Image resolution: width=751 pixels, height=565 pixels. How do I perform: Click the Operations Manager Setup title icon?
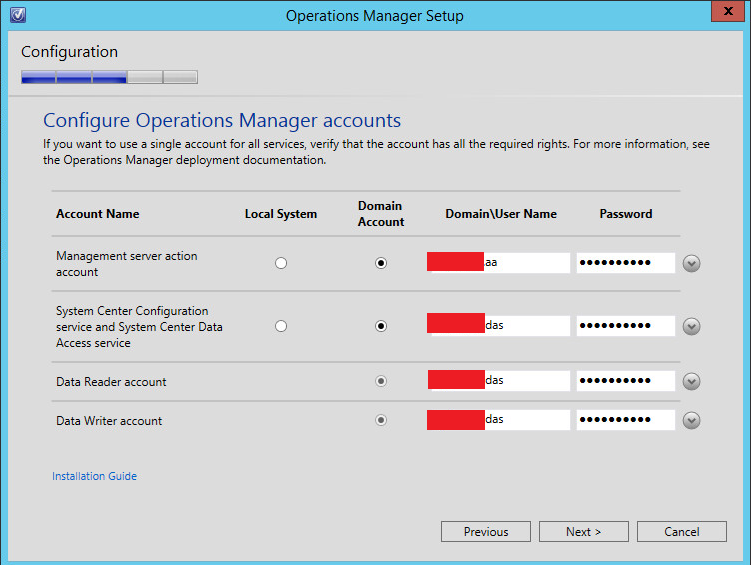[x=18, y=15]
